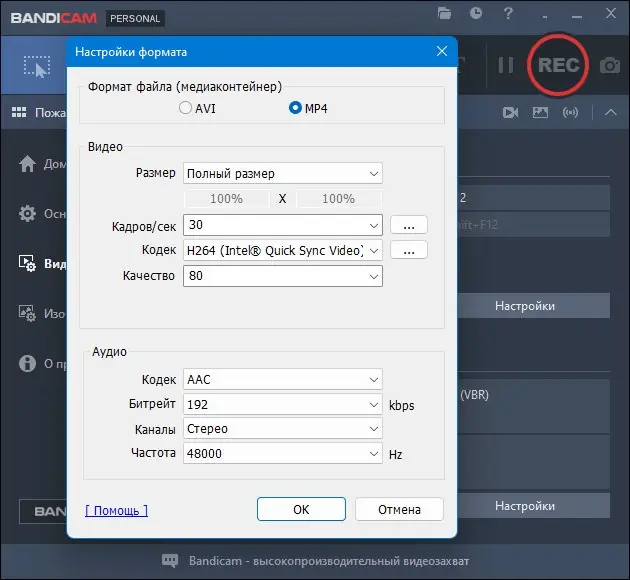Go to the home tab house icon
This screenshot has height=580, width=630.
click(x=27, y=163)
